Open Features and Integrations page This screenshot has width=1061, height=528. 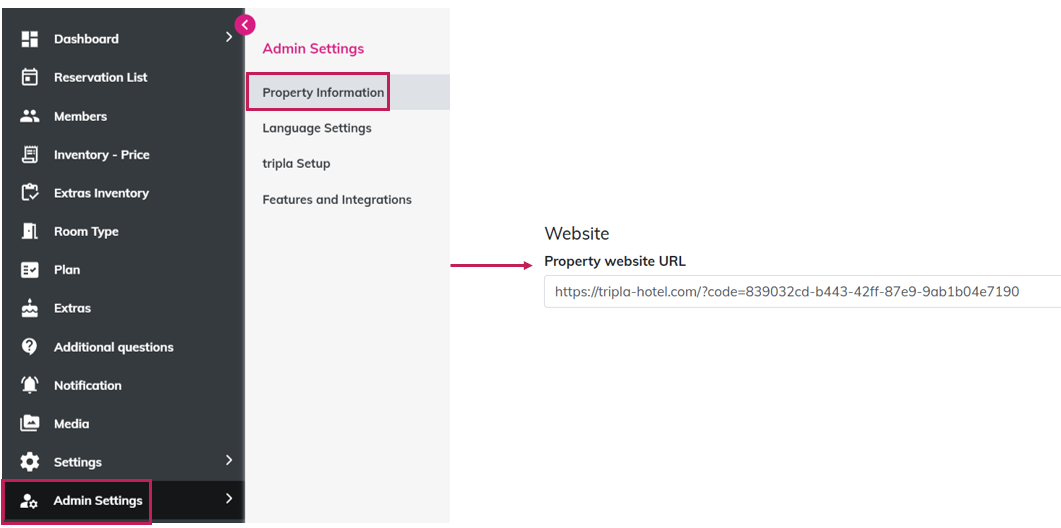point(337,200)
